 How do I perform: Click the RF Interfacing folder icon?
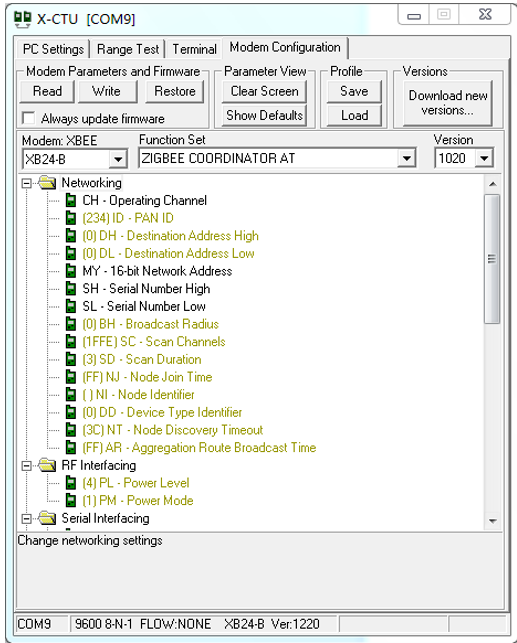point(47,465)
